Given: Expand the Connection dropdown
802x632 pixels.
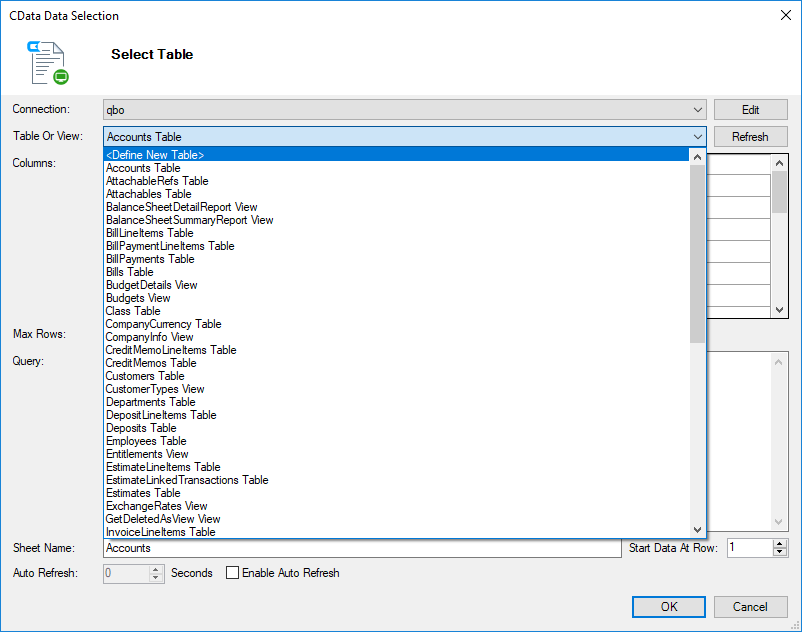Looking at the screenshot, I should [x=698, y=110].
